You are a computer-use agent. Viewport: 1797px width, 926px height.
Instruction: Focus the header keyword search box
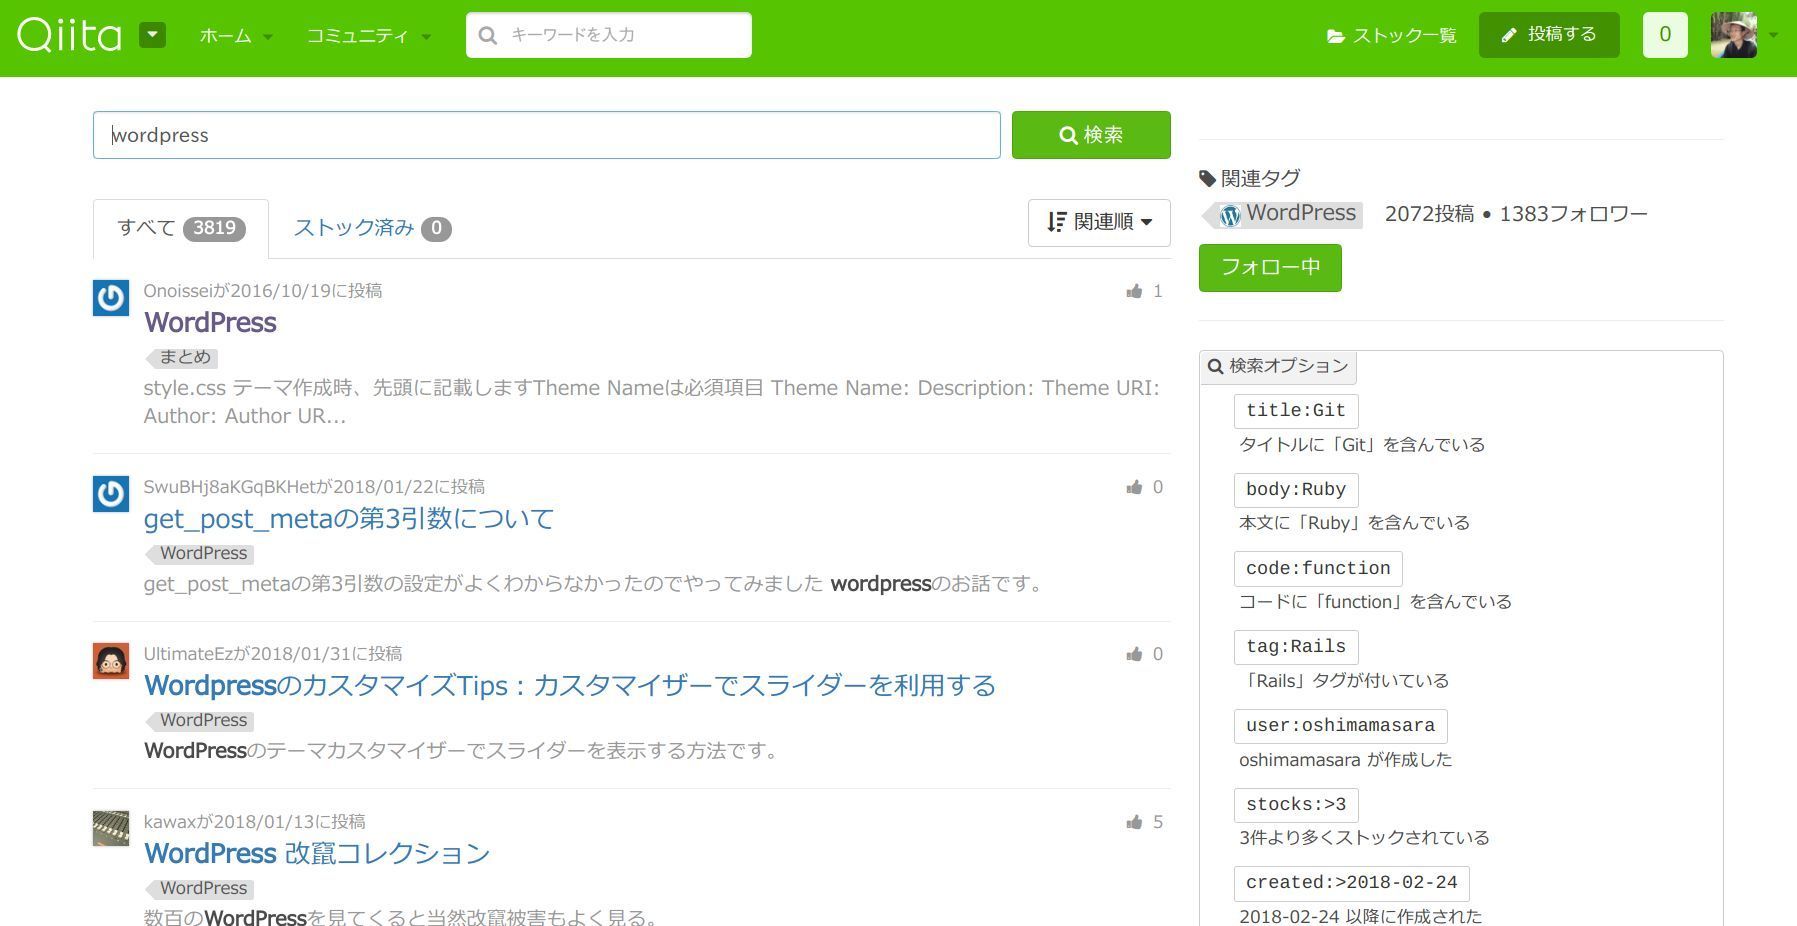608,35
